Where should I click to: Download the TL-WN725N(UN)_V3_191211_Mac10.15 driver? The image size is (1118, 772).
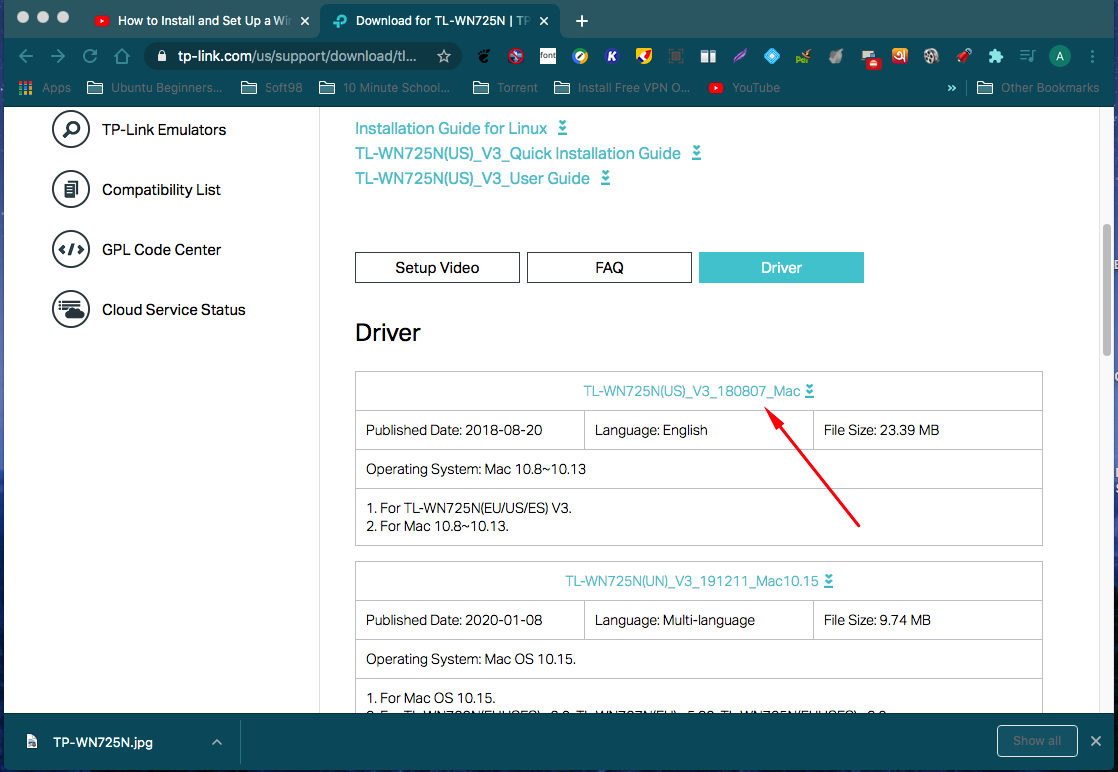tap(699, 581)
